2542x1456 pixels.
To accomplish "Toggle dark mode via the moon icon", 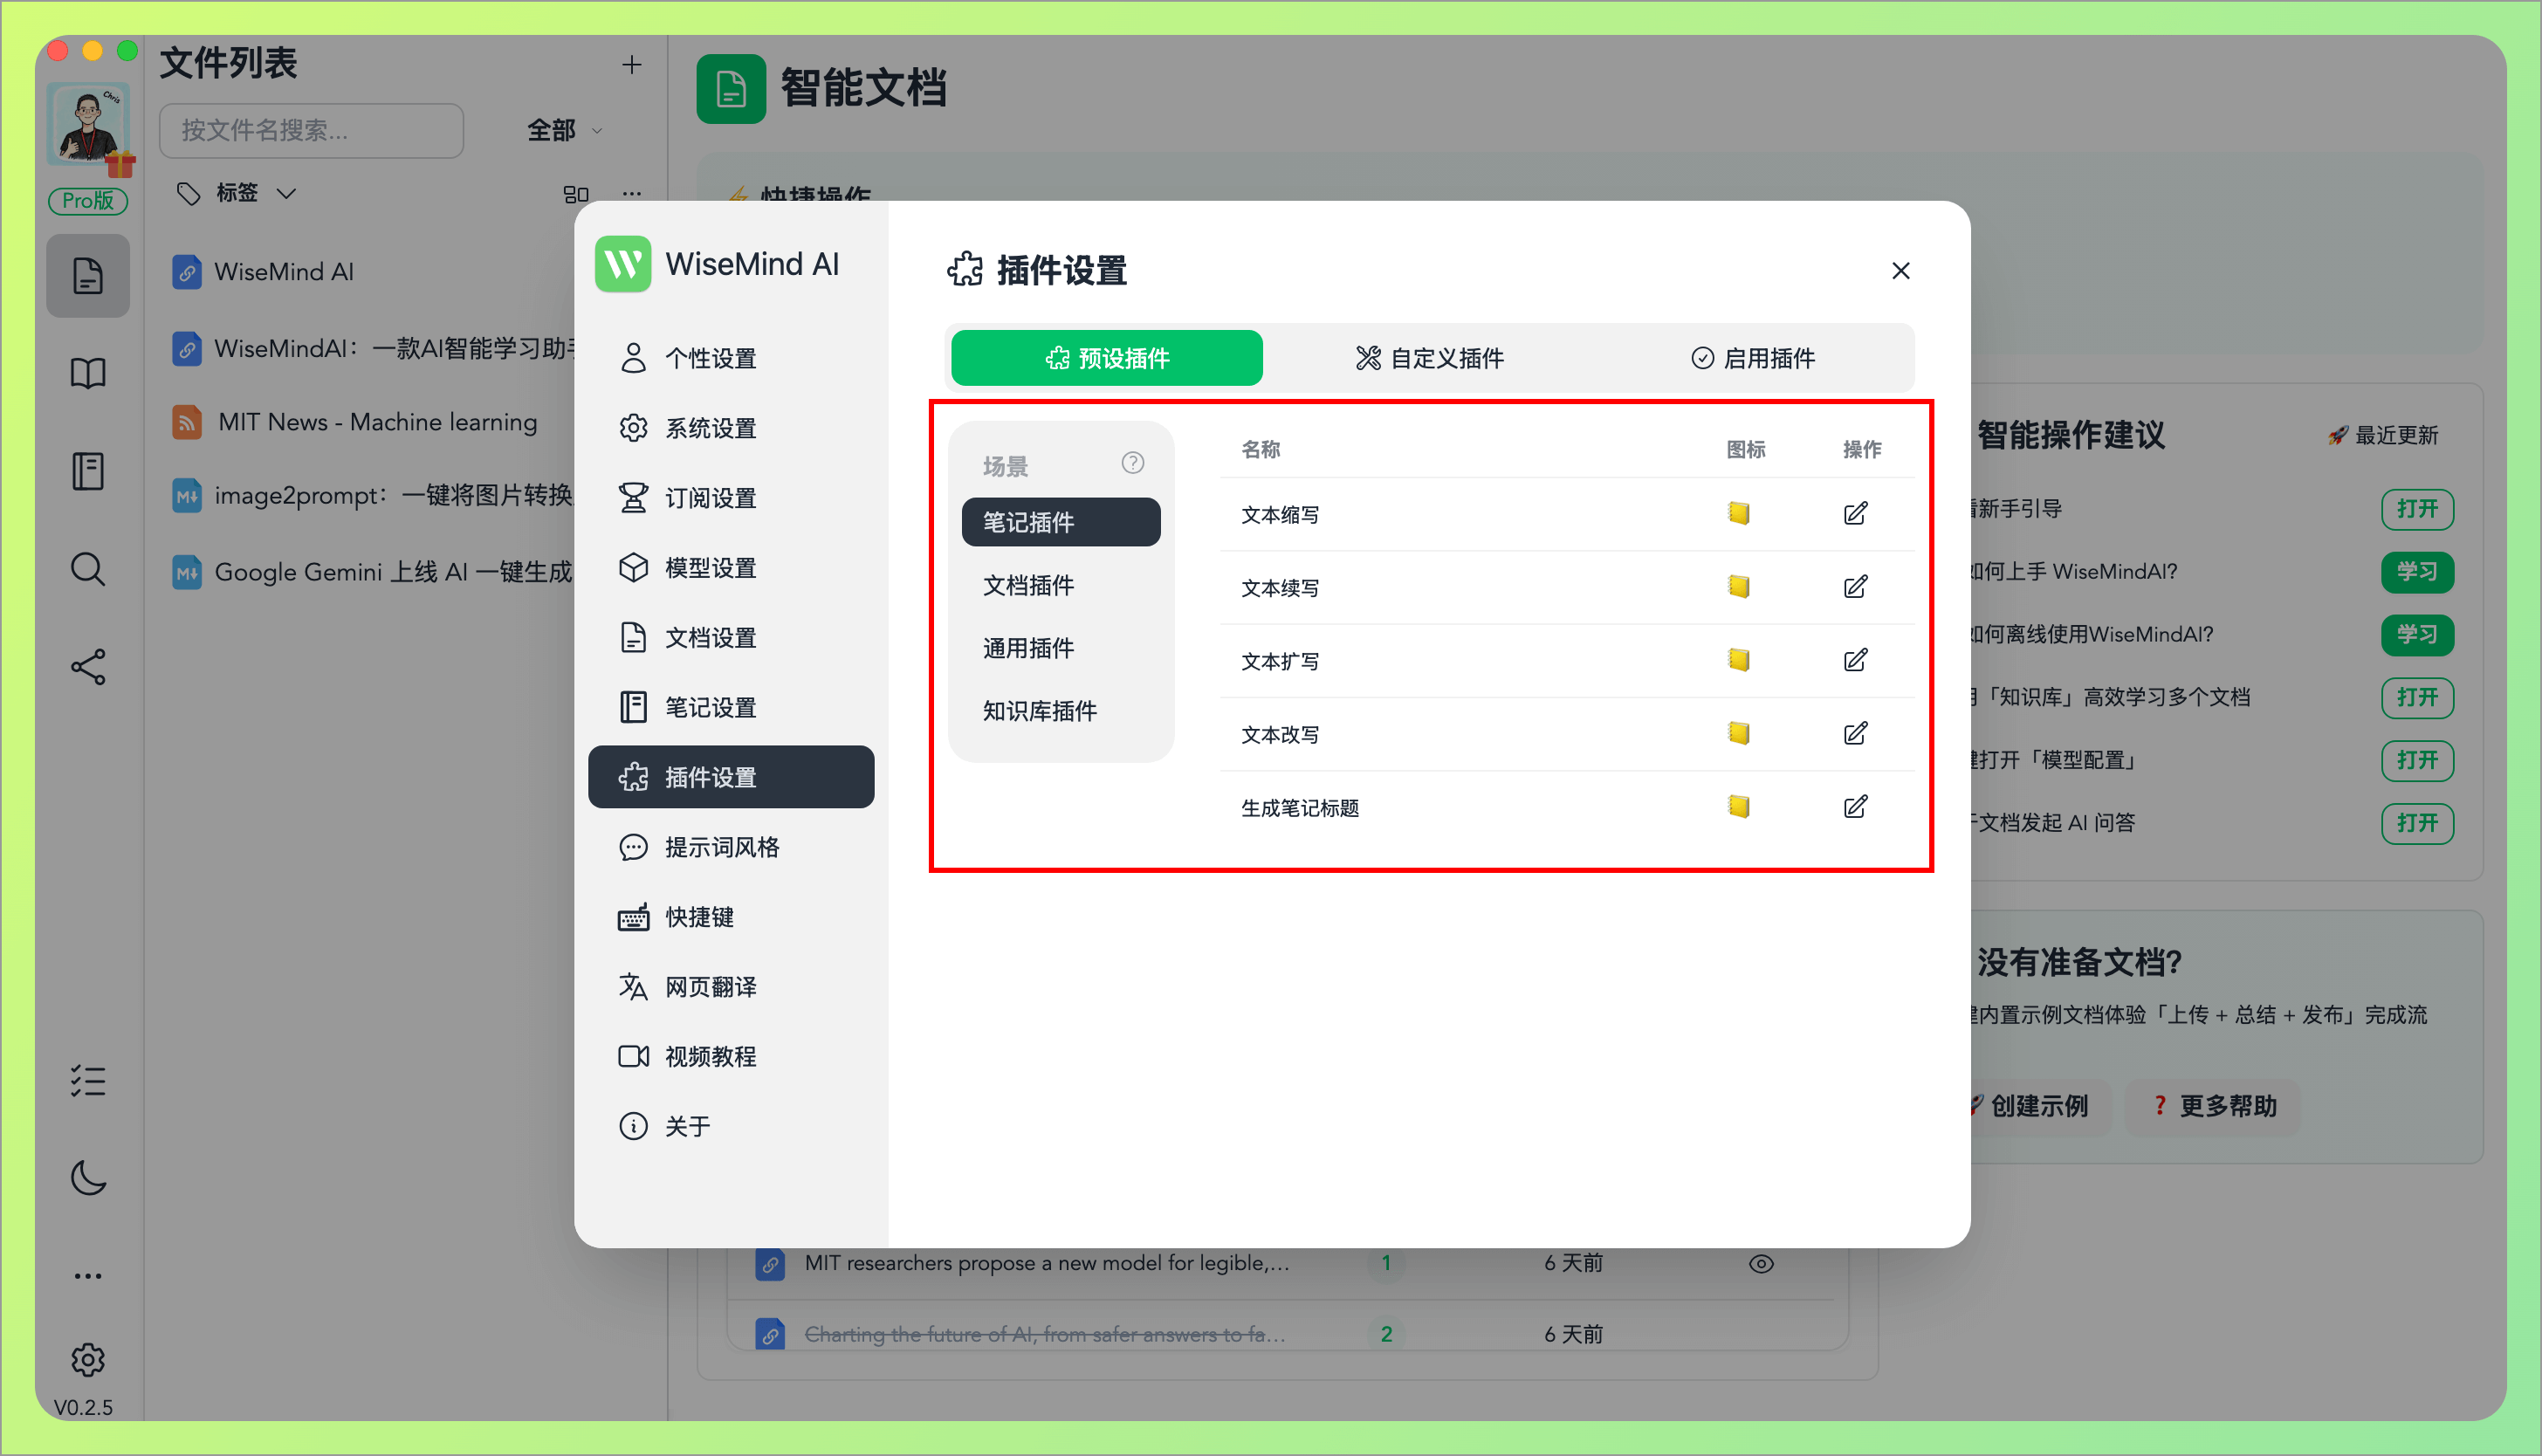I will (x=88, y=1178).
